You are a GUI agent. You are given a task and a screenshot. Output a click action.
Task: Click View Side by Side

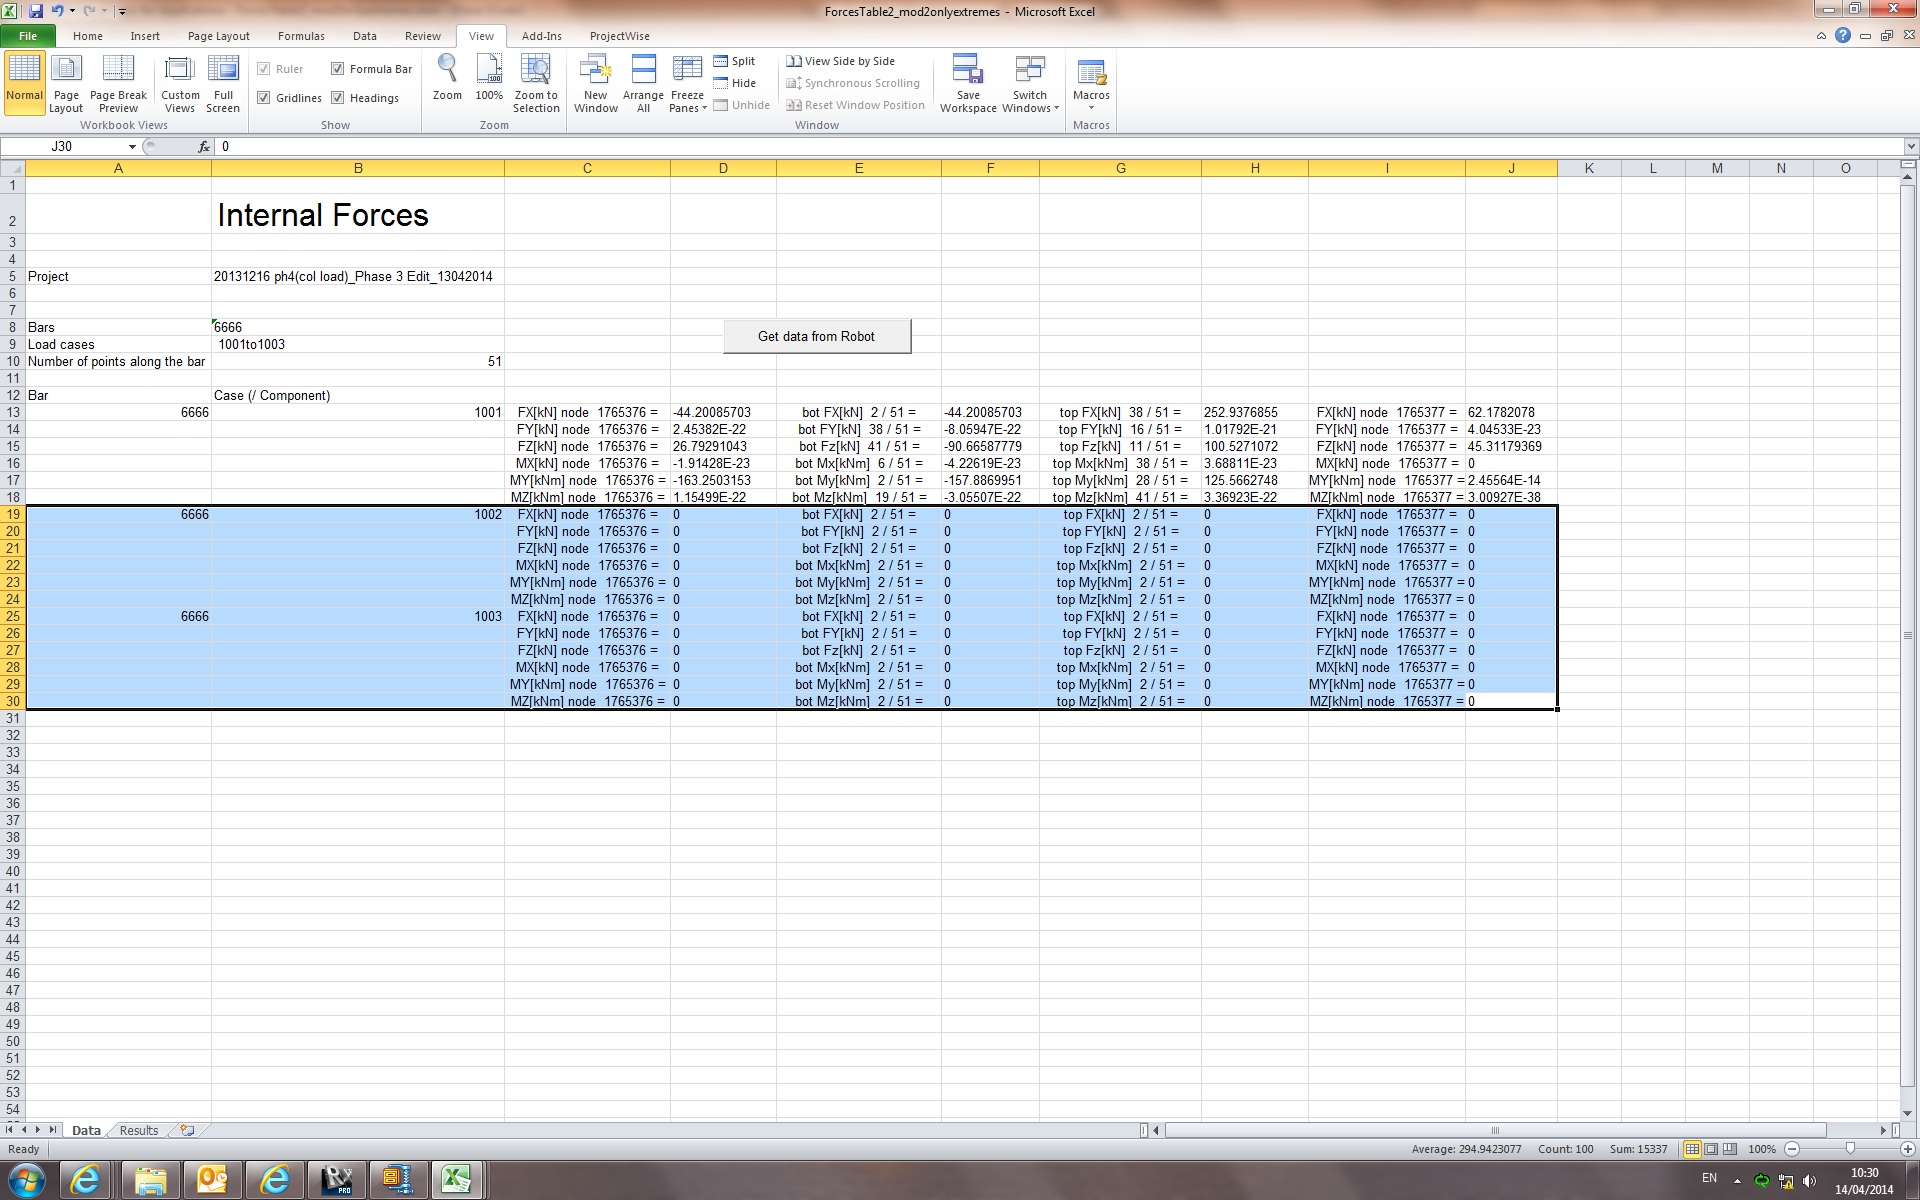click(x=841, y=61)
